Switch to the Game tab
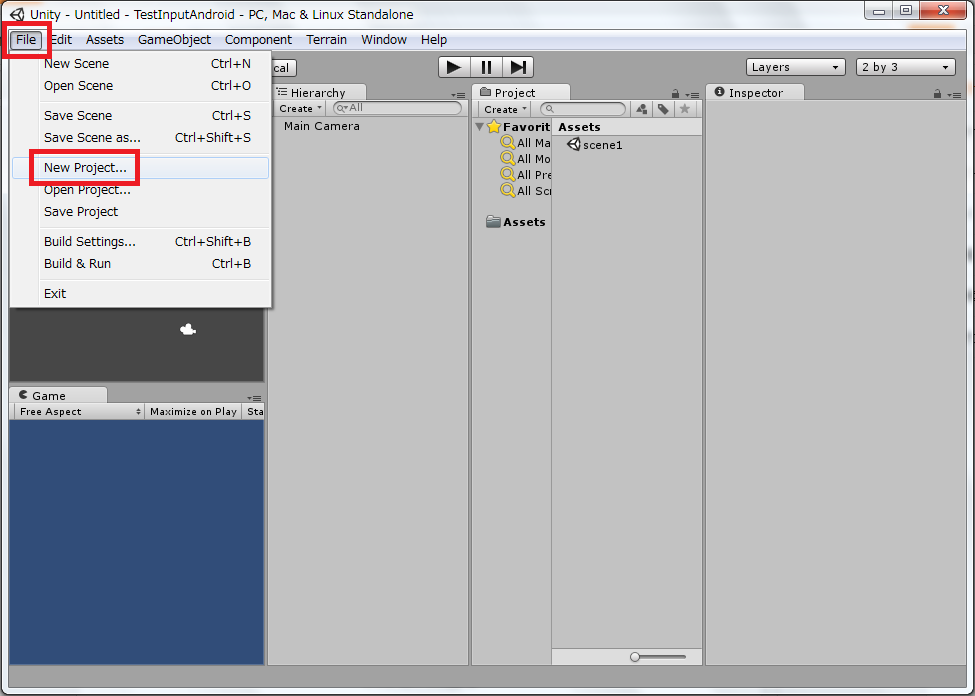Viewport: 975px width, 696px height. [x=58, y=396]
